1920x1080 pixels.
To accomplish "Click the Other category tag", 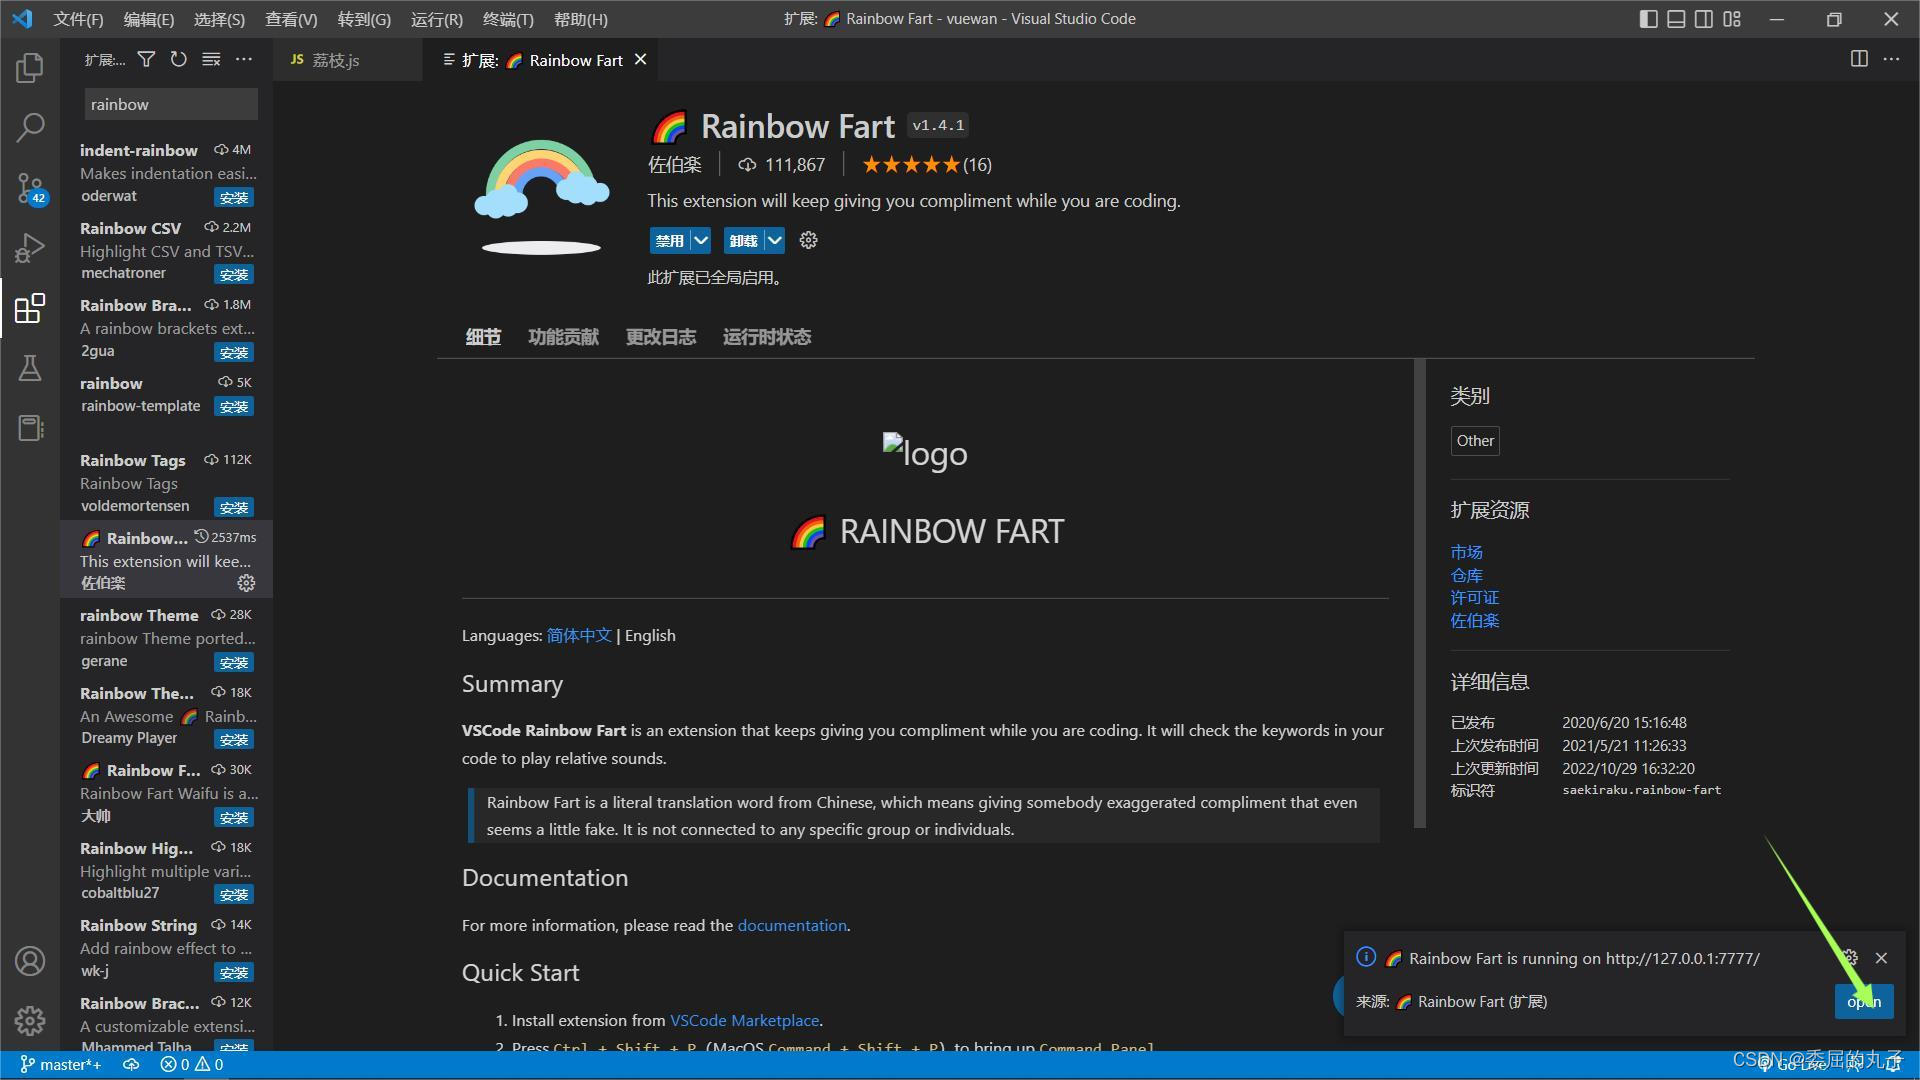I will 1475,441.
